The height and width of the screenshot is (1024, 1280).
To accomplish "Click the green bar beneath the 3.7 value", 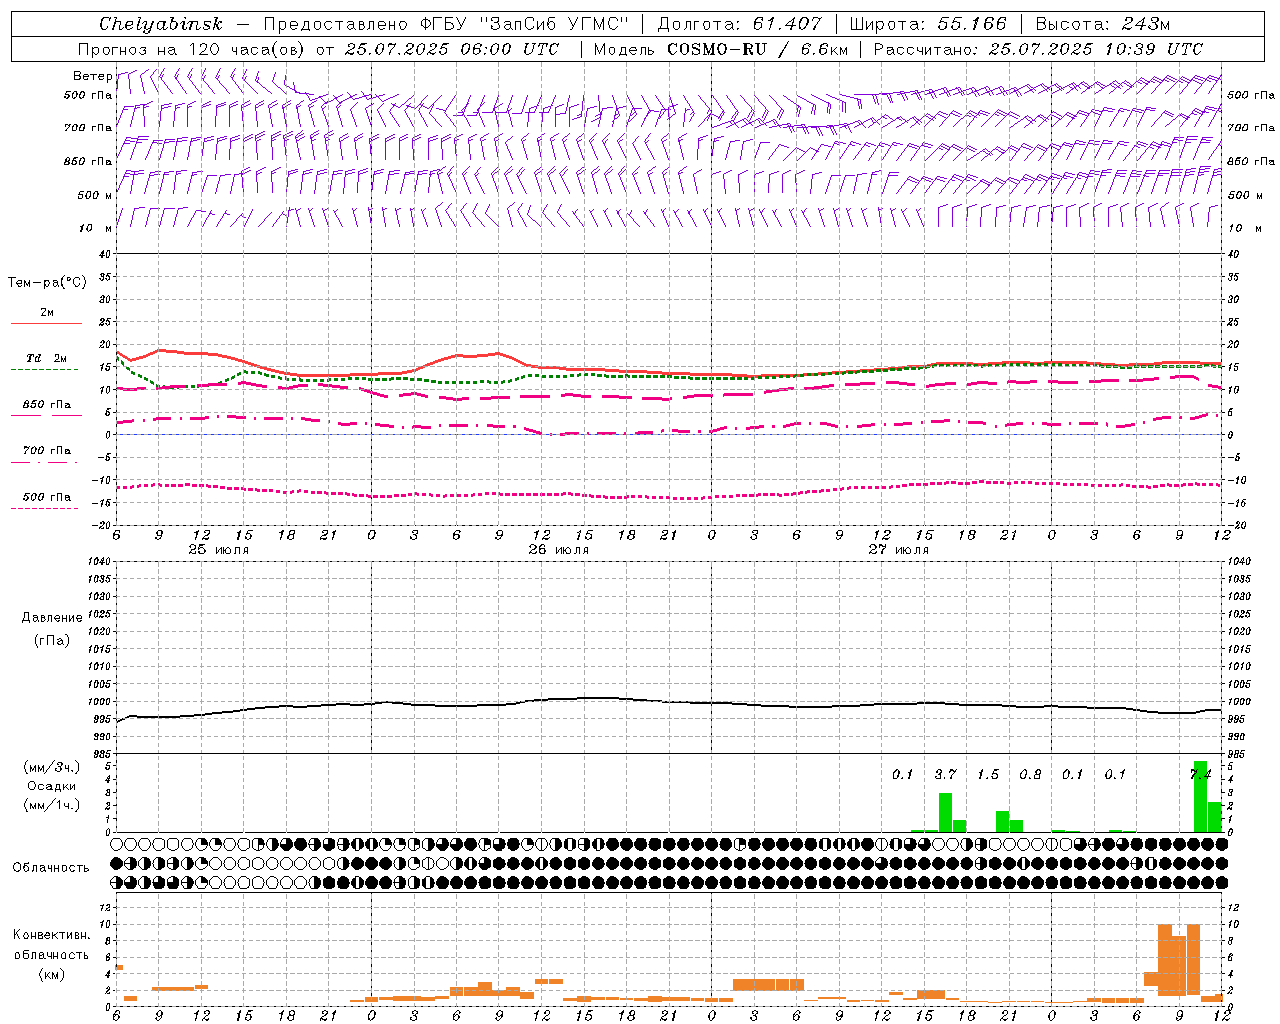I will pyautogui.click(x=945, y=813).
